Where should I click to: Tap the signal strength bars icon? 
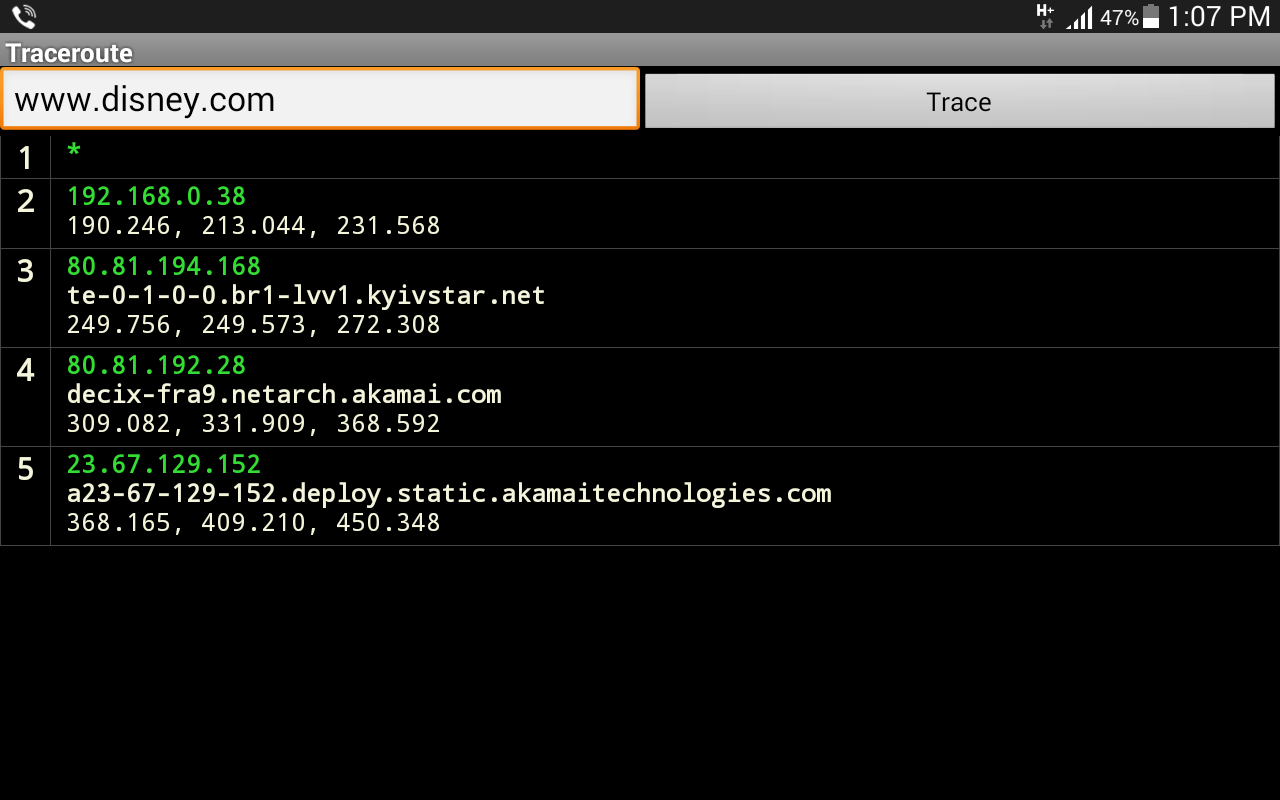1079,17
